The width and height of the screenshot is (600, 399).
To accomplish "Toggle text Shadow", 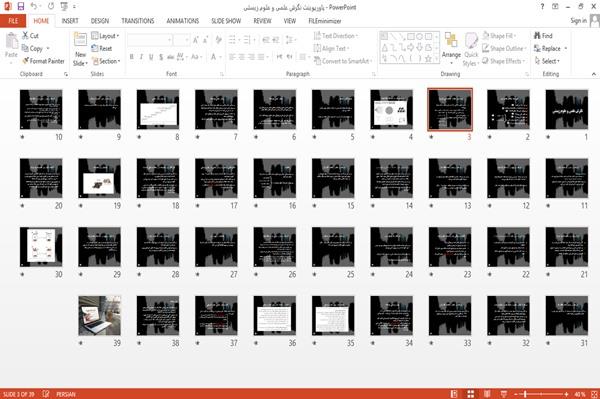I will [x=161, y=57].
